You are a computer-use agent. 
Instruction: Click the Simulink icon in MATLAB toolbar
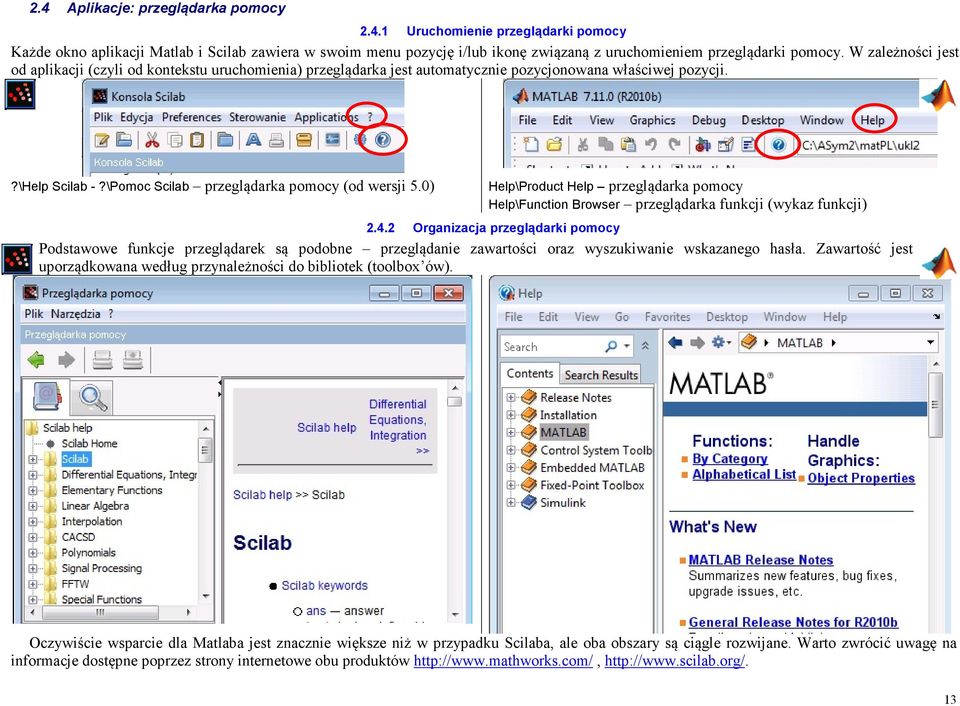point(703,145)
